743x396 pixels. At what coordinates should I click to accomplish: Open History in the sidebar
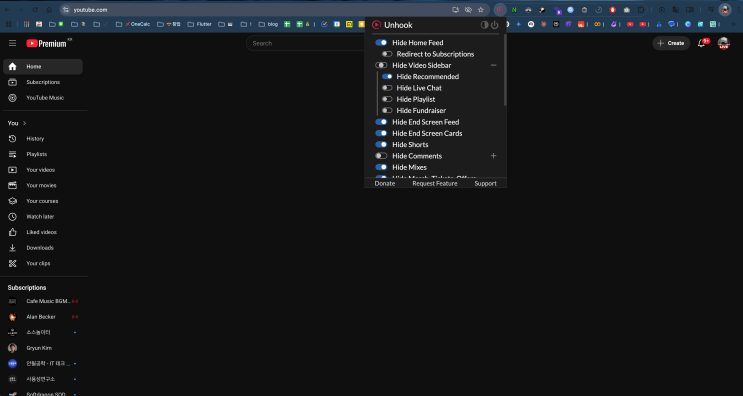43,138
